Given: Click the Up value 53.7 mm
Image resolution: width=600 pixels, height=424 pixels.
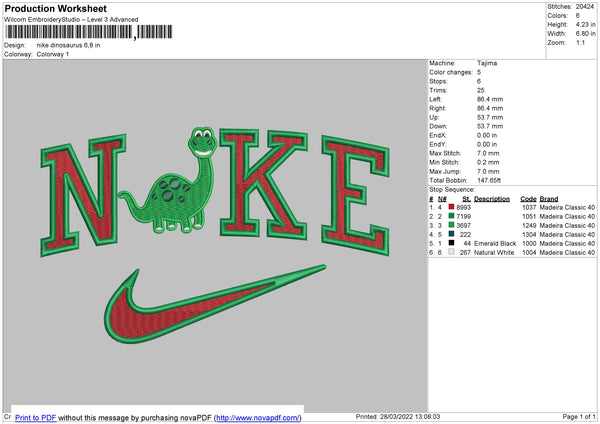Looking at the screenshot, I should pos(490,117).
